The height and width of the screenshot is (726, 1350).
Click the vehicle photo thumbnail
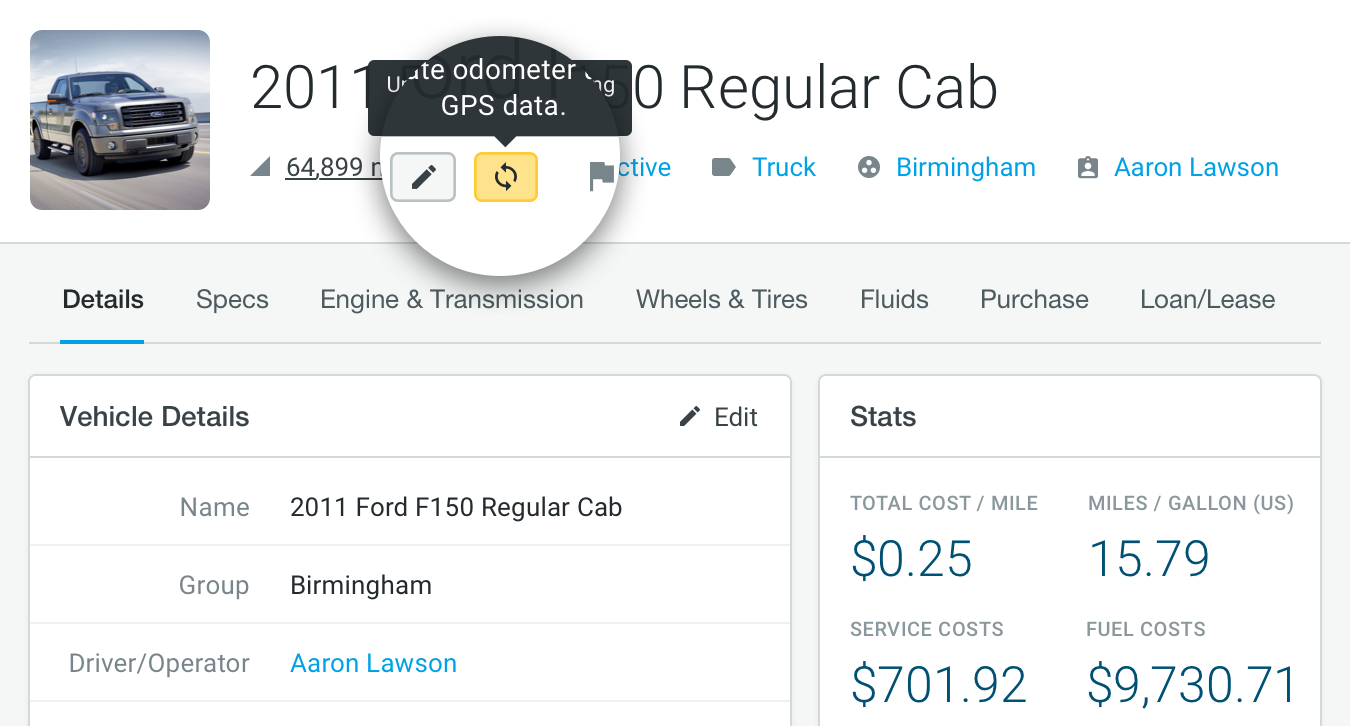pyautogui.click(x=120, y=120)
